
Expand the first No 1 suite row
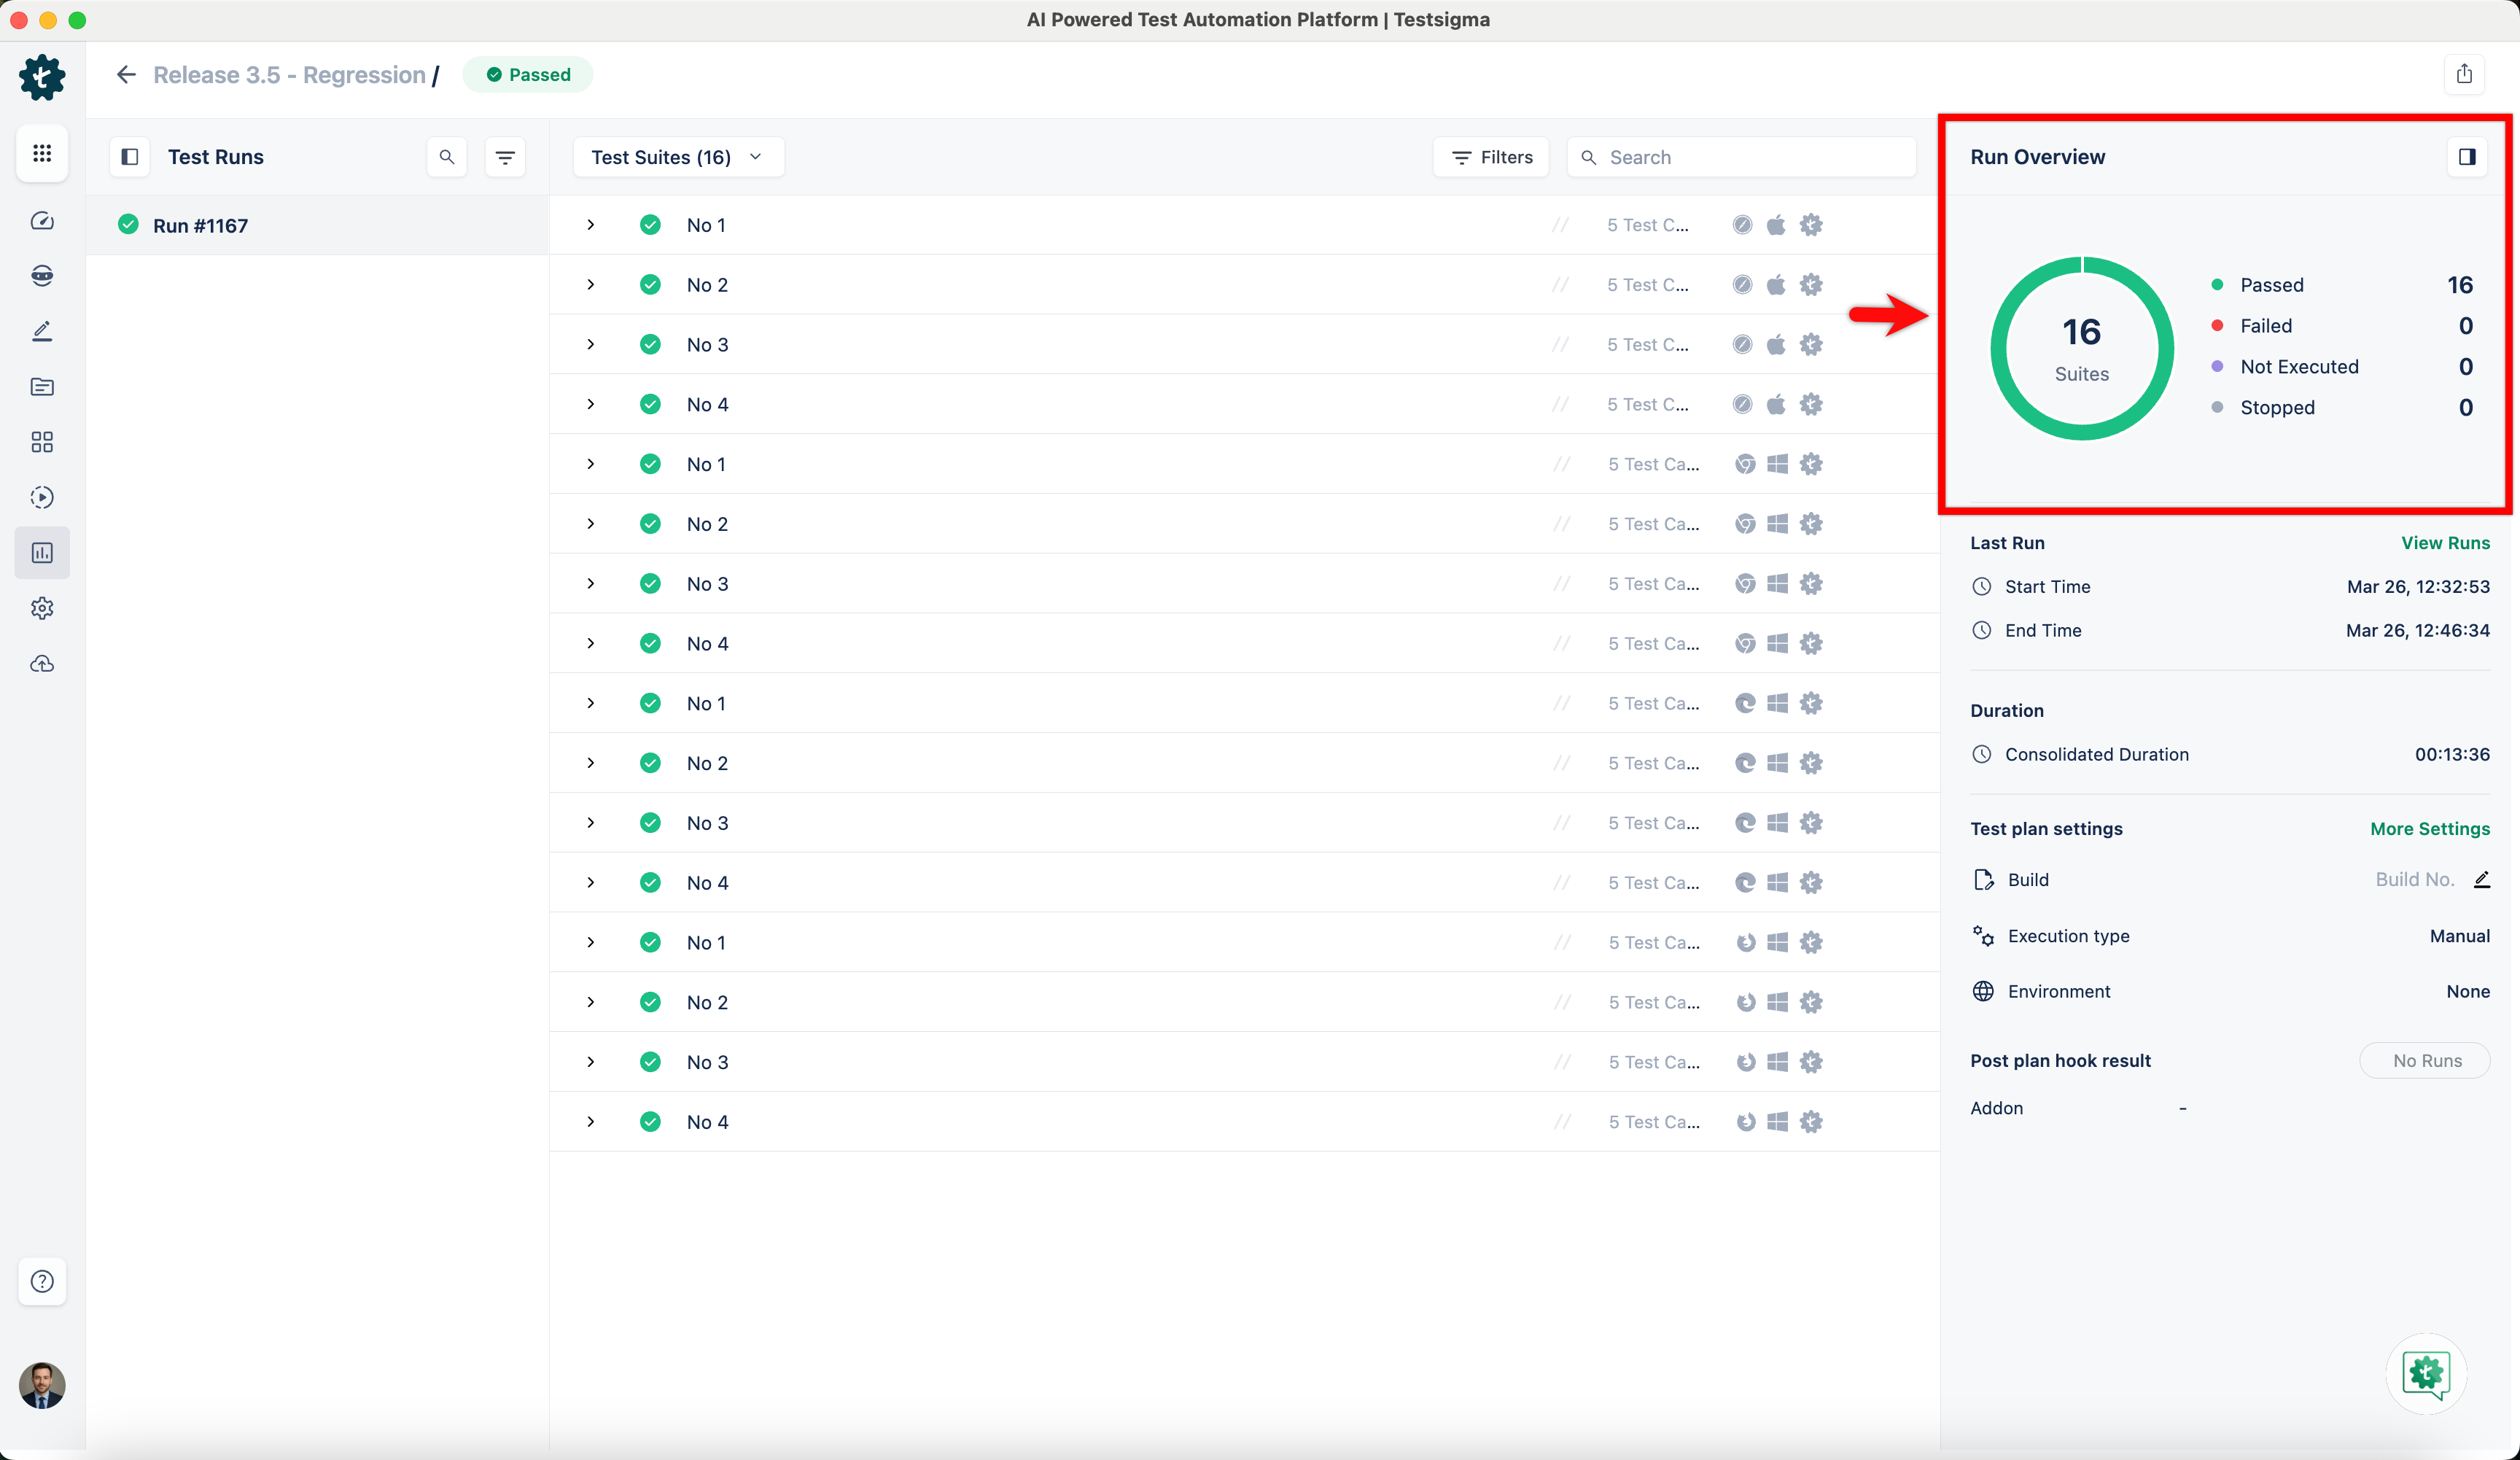pyautogui.click(x=591, y=225)
